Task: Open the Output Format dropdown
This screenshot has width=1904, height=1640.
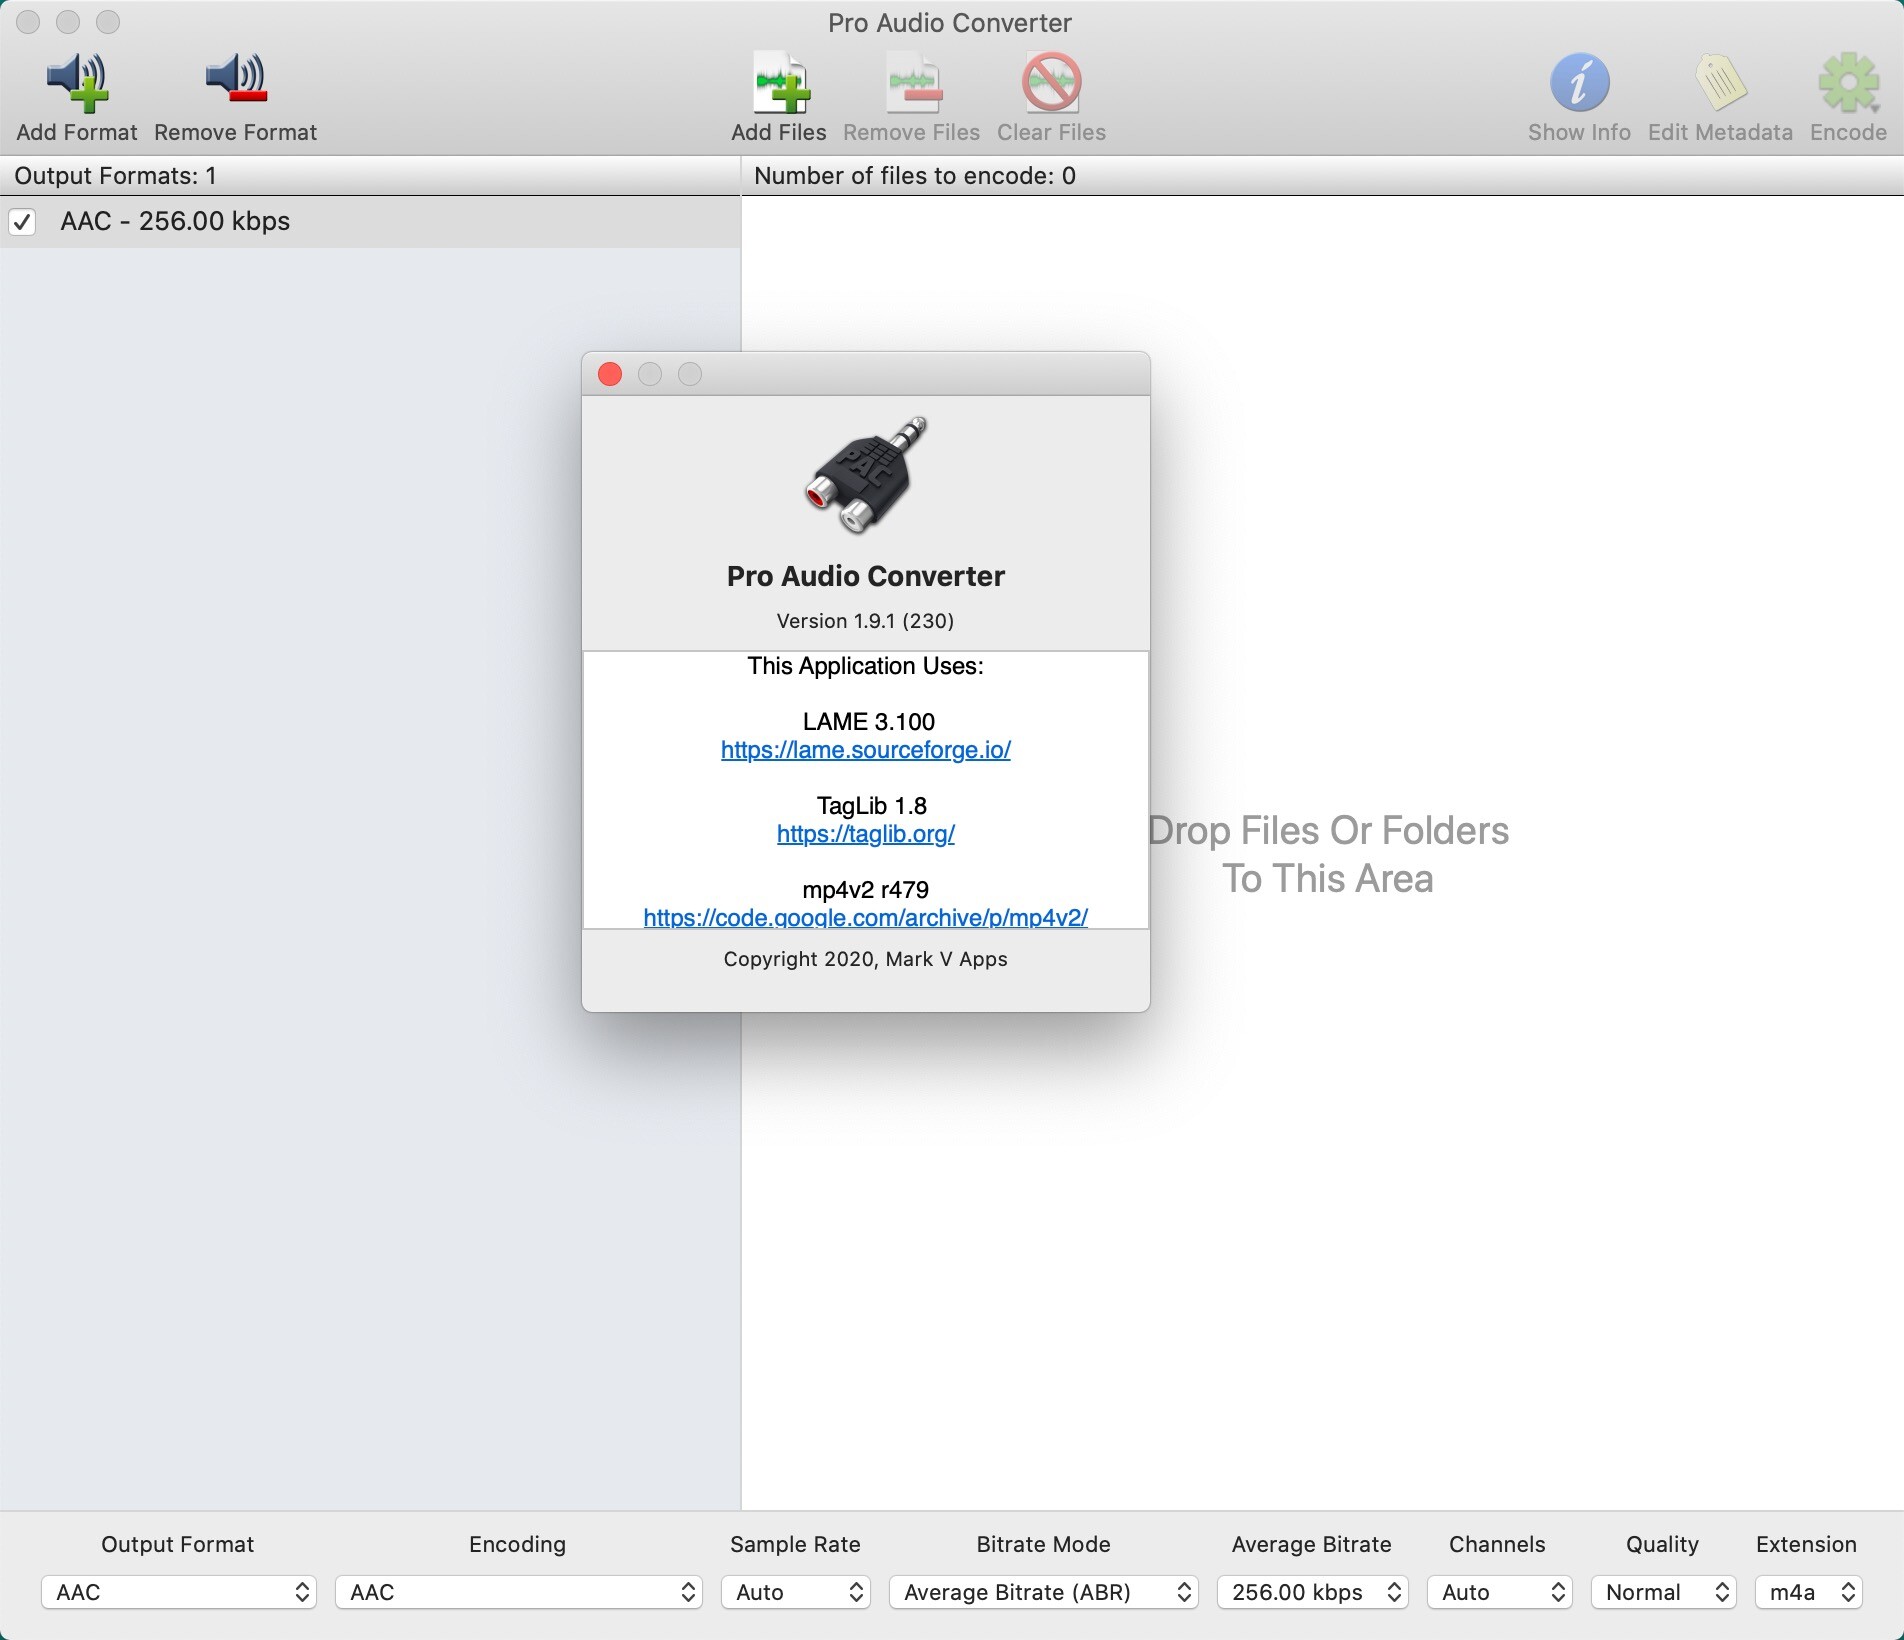Action: pyautogui.click(x=179, y=1592)
